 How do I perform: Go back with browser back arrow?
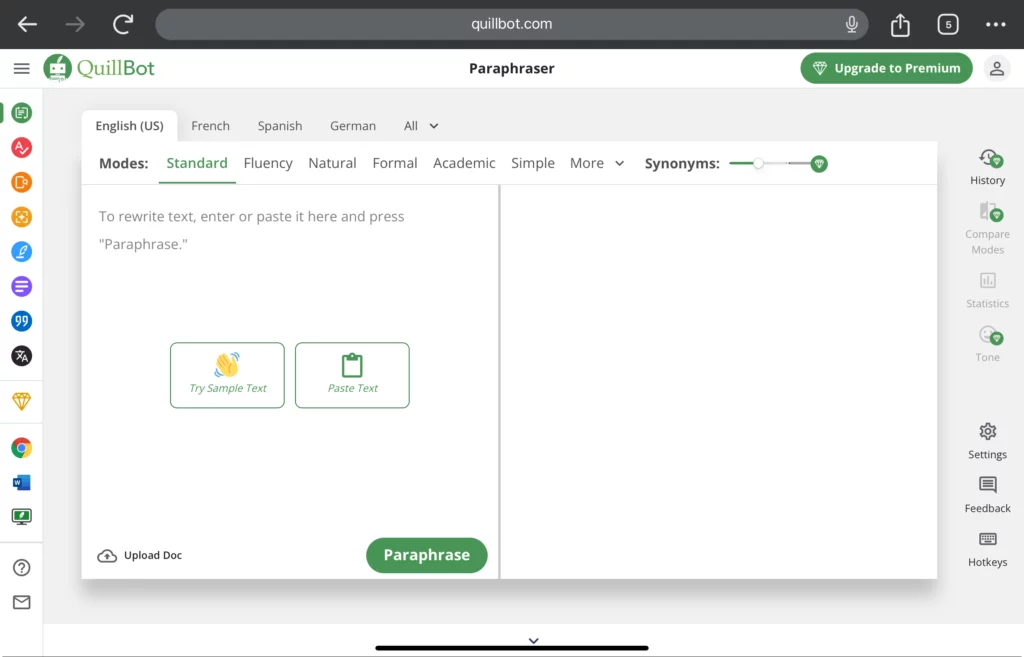click(27, 24)
